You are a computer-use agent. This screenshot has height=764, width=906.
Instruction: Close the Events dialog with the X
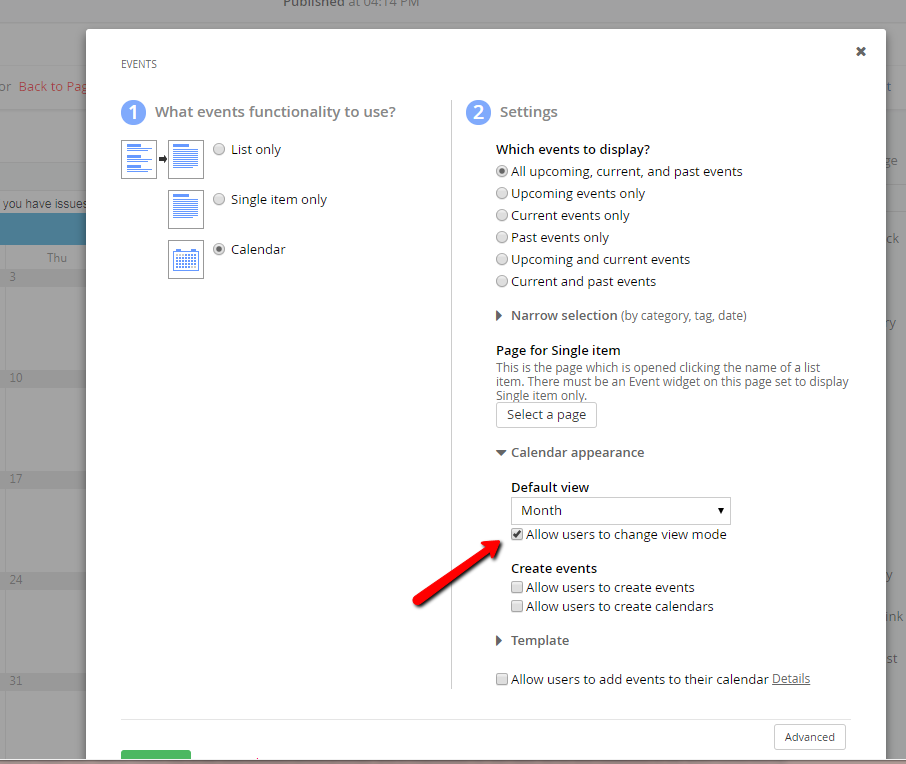click(861, 51)
